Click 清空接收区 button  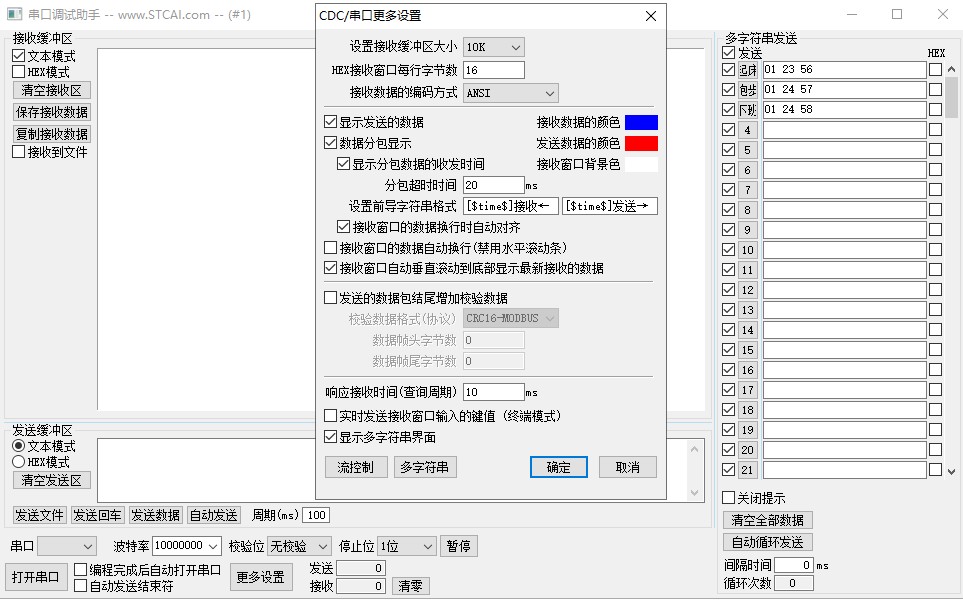52,90
